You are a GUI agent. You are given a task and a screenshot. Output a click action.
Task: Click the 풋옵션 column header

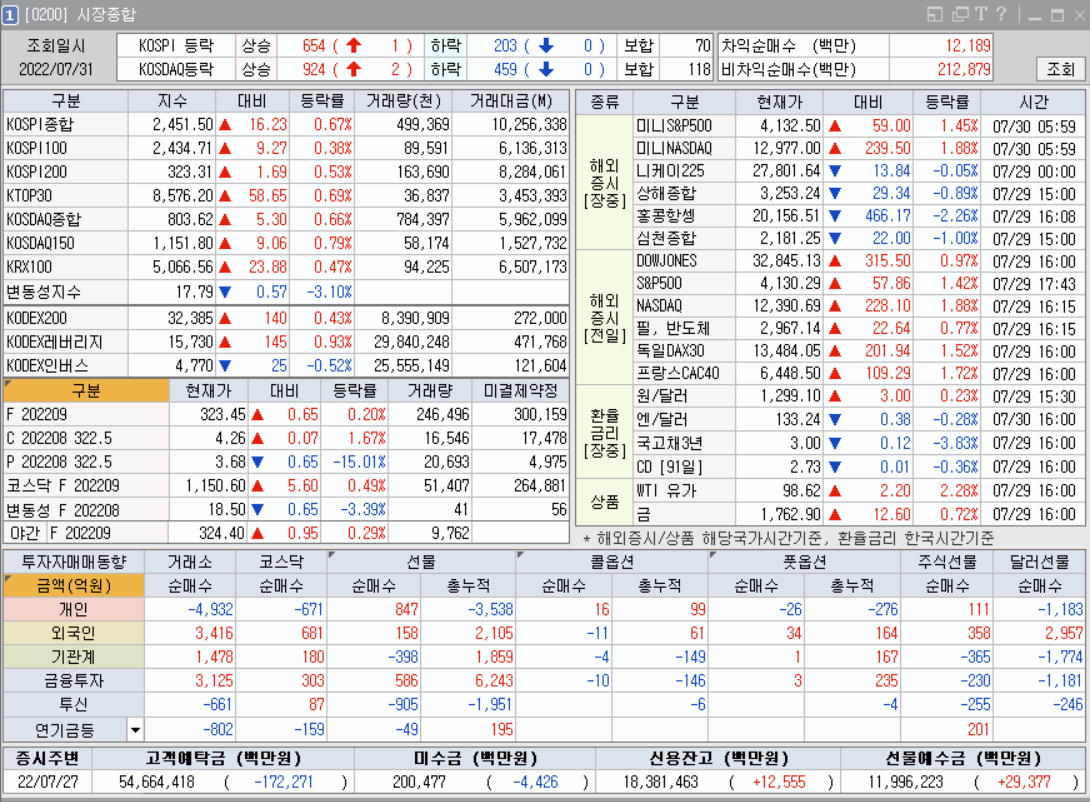[804, 562]
